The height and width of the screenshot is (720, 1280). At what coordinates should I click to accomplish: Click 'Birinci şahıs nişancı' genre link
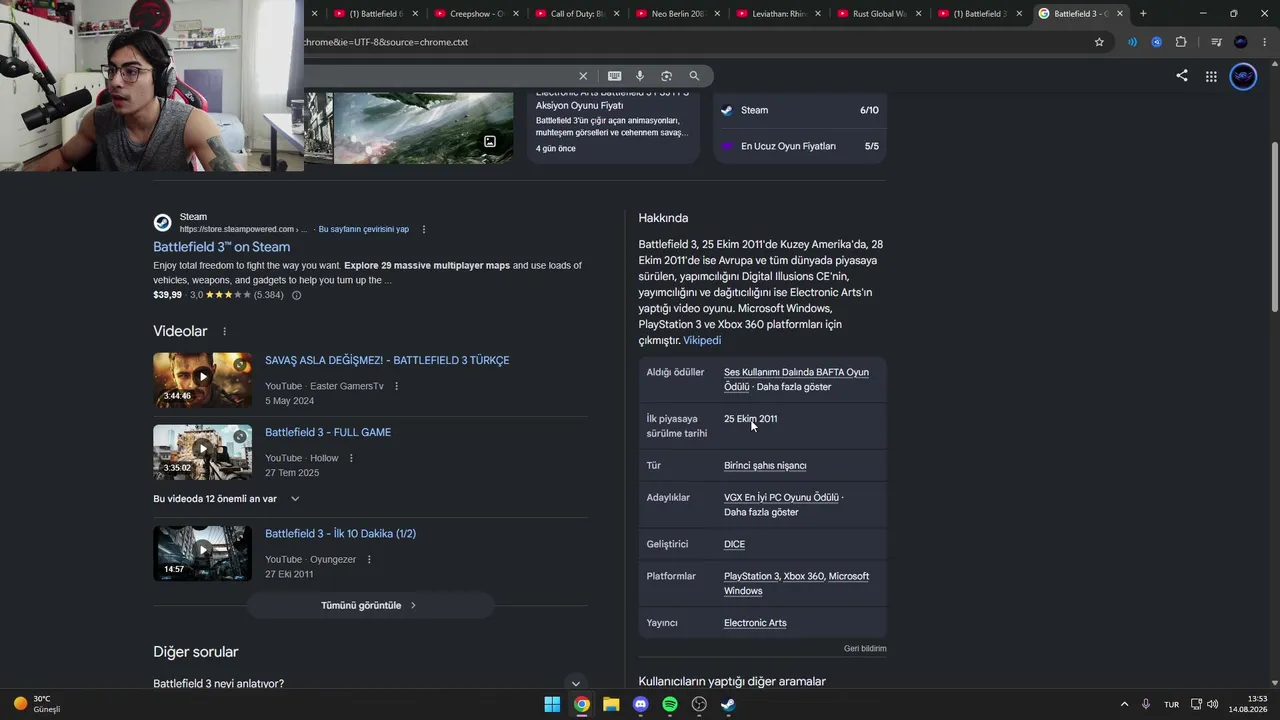point(765,466)
